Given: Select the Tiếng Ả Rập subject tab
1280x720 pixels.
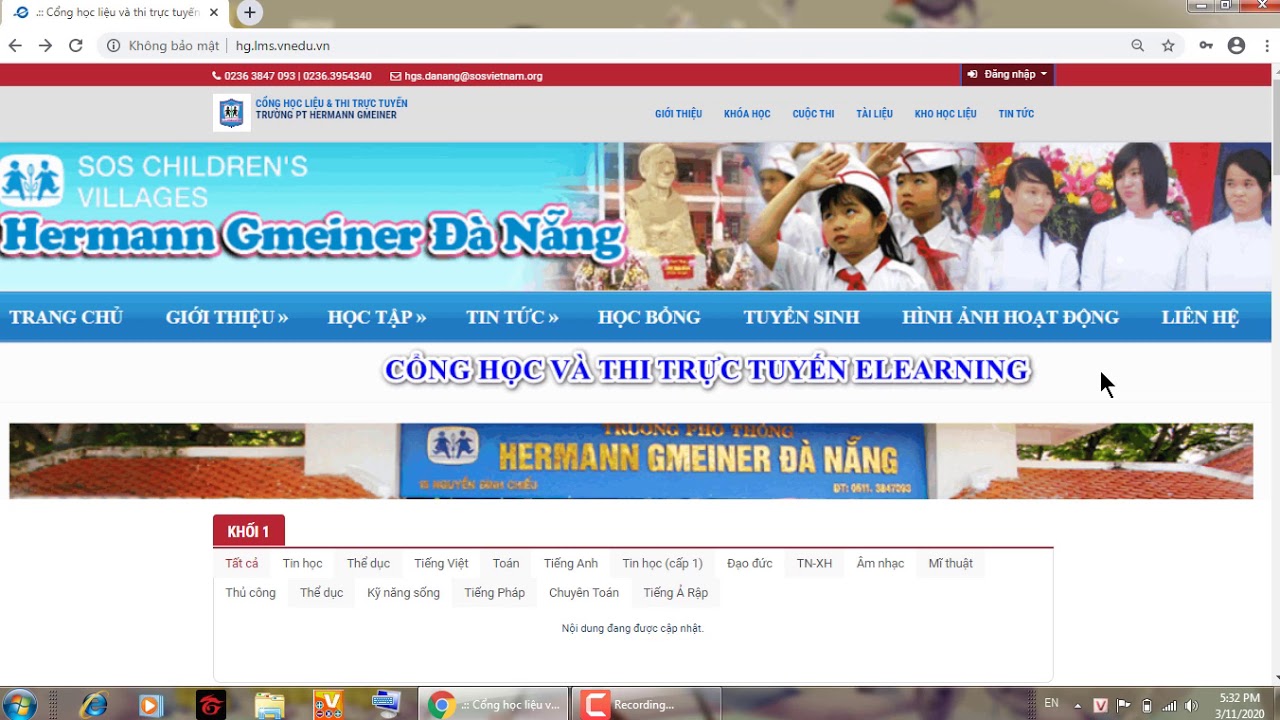Looking at the screenshot, I should tap(675, 593).
